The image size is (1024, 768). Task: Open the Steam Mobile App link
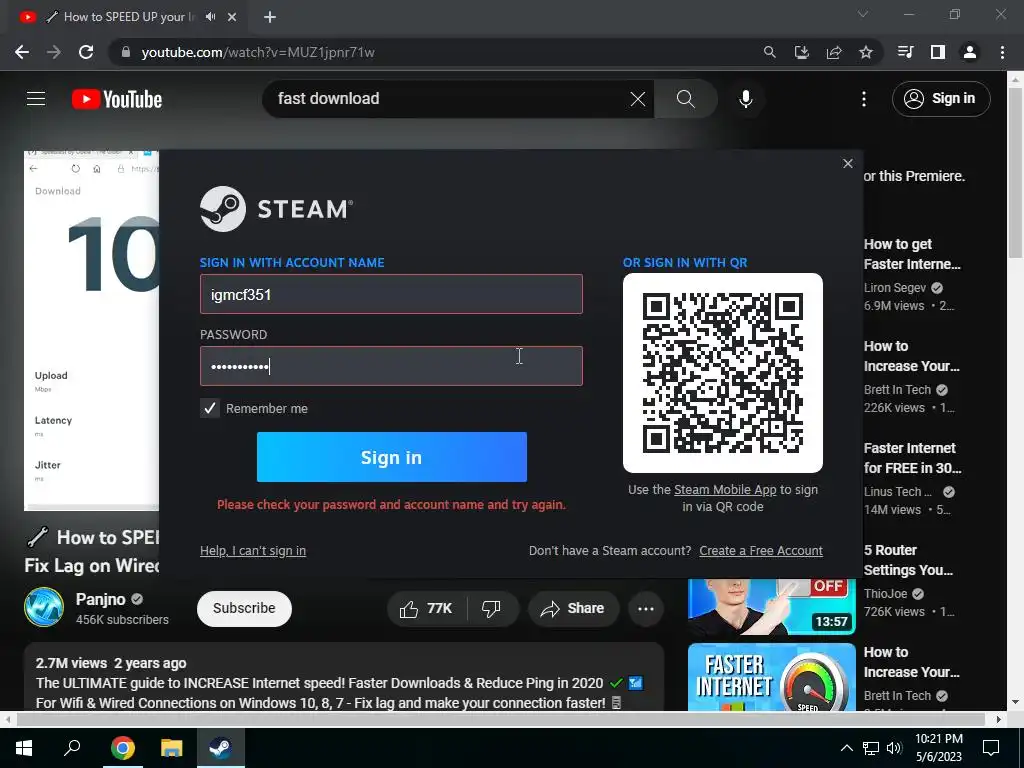725,490
